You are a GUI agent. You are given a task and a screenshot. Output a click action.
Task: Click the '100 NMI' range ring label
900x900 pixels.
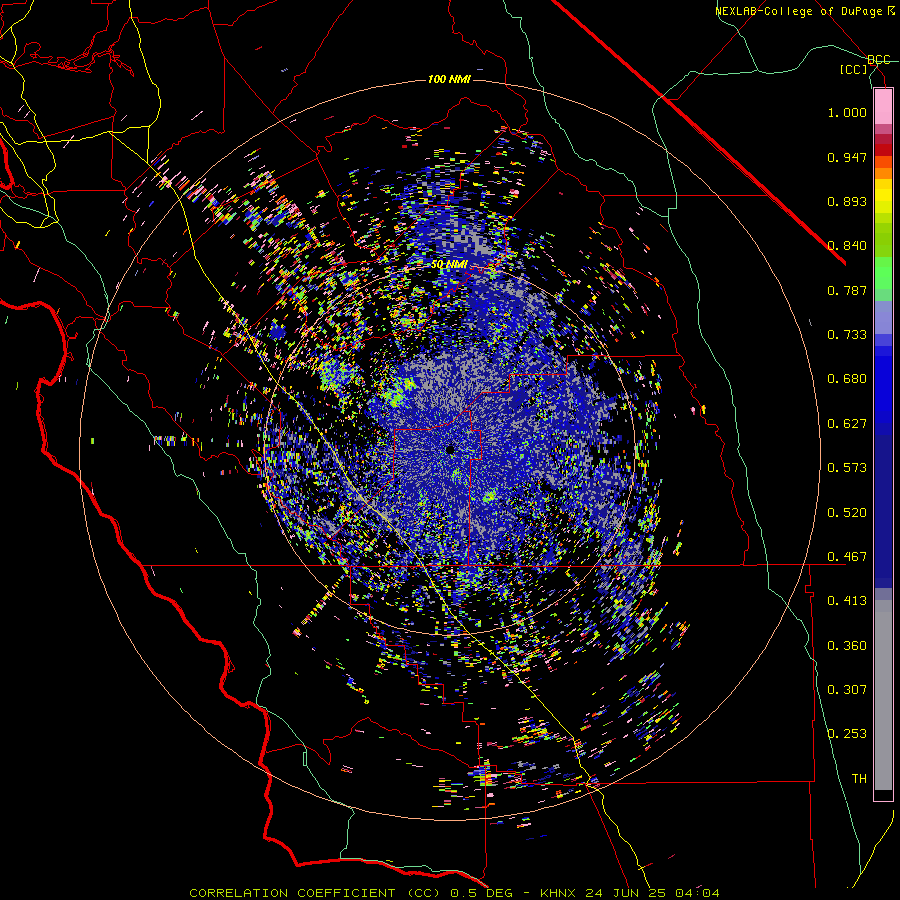[x=449, y=79]
